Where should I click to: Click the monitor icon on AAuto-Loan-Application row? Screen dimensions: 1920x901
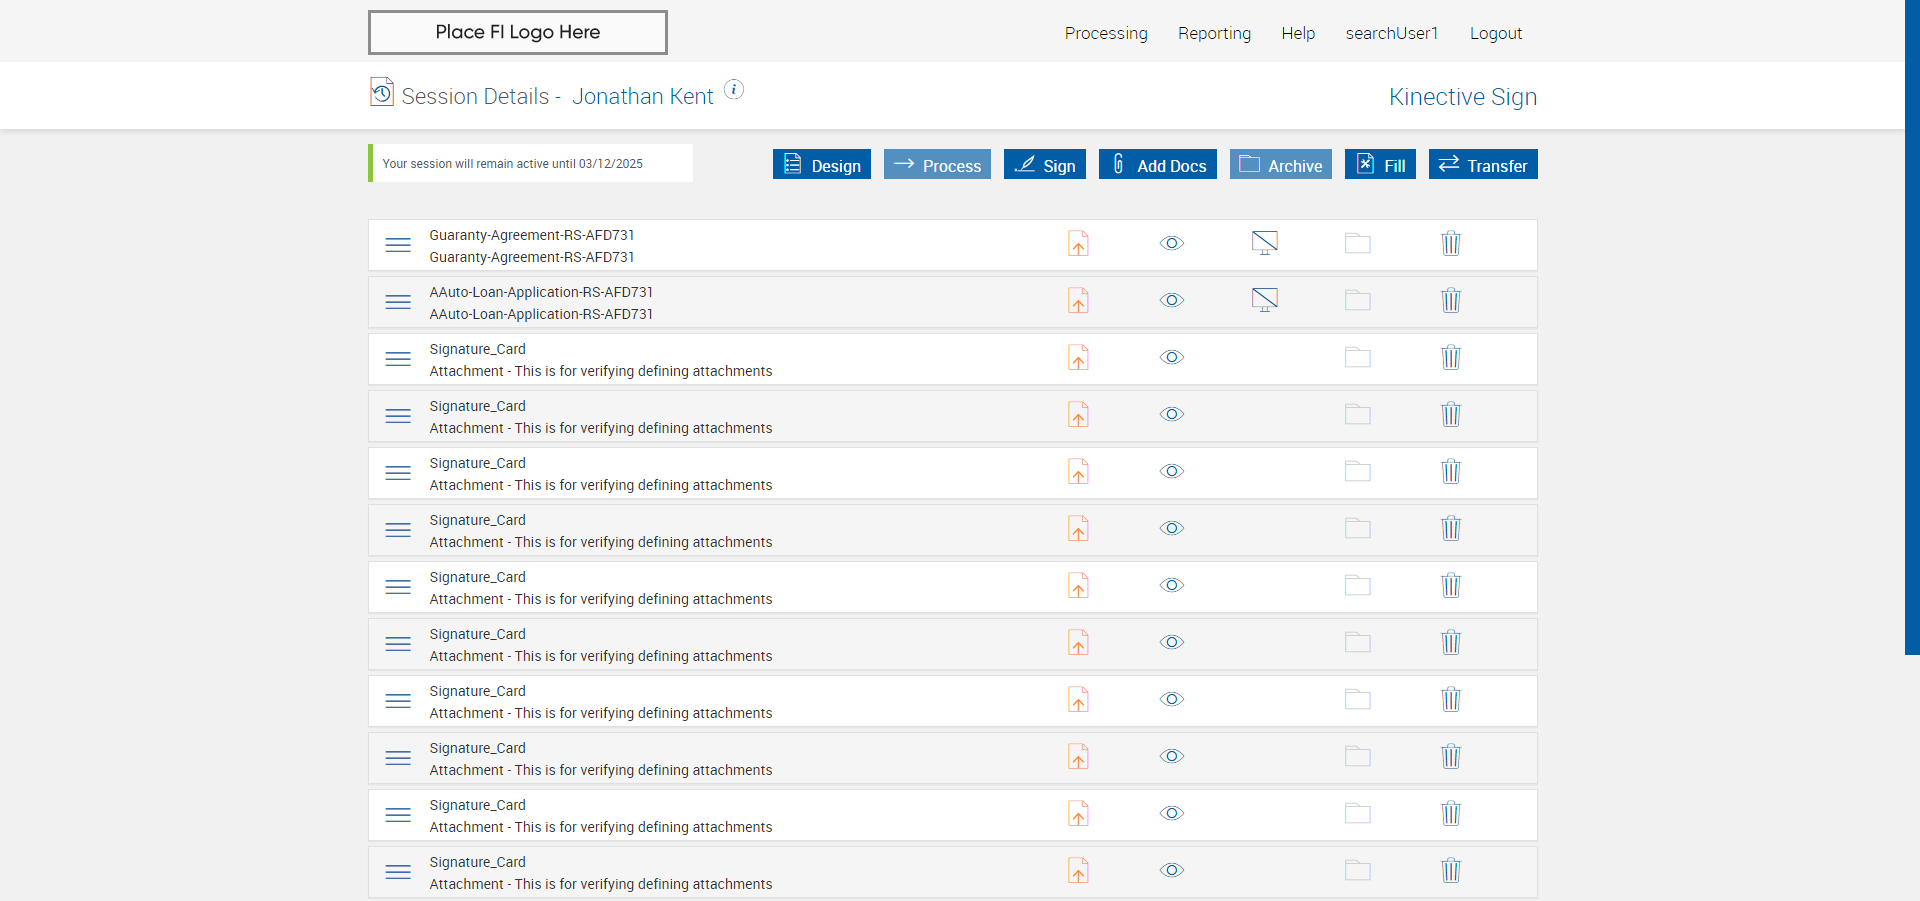pos(1265,300)
